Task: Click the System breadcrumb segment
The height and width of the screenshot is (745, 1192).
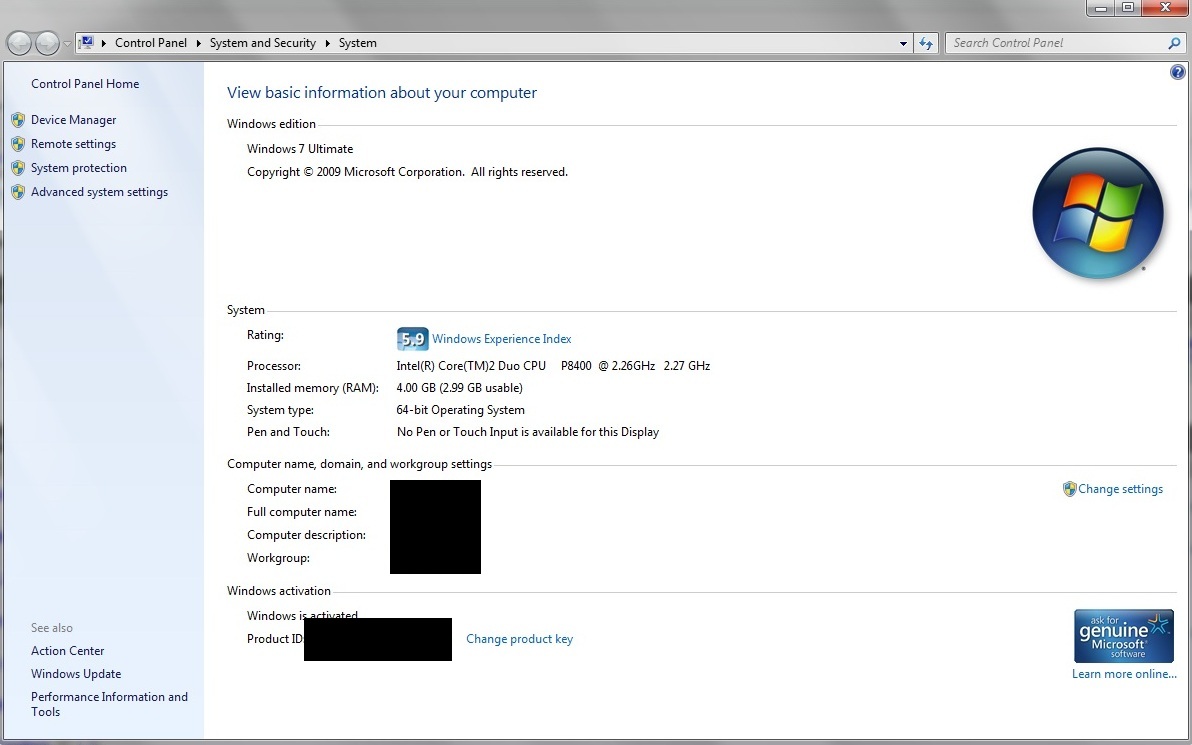Action: (357, 43)
